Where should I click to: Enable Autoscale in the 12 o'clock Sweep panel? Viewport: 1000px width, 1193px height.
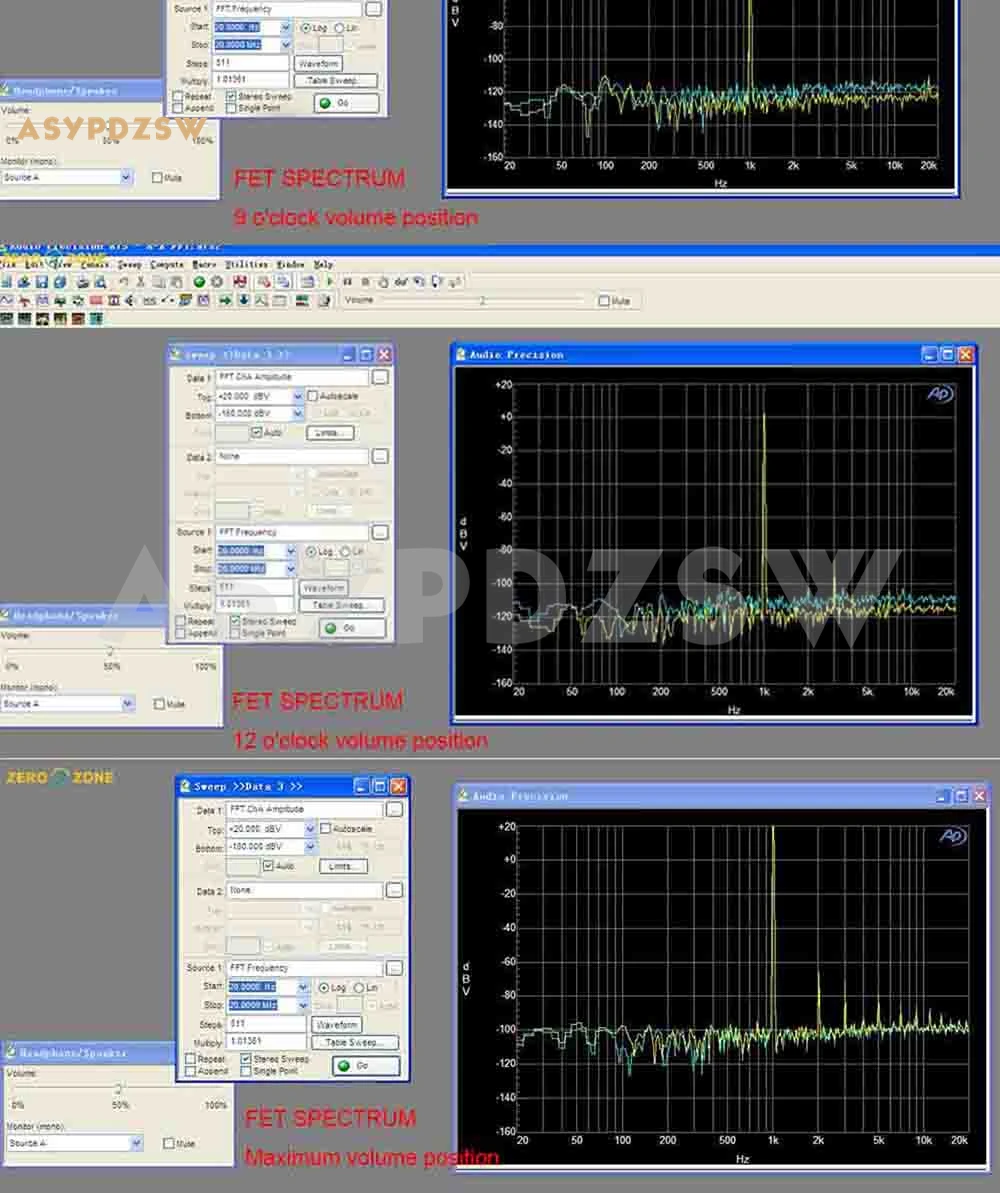coord(313,396)
